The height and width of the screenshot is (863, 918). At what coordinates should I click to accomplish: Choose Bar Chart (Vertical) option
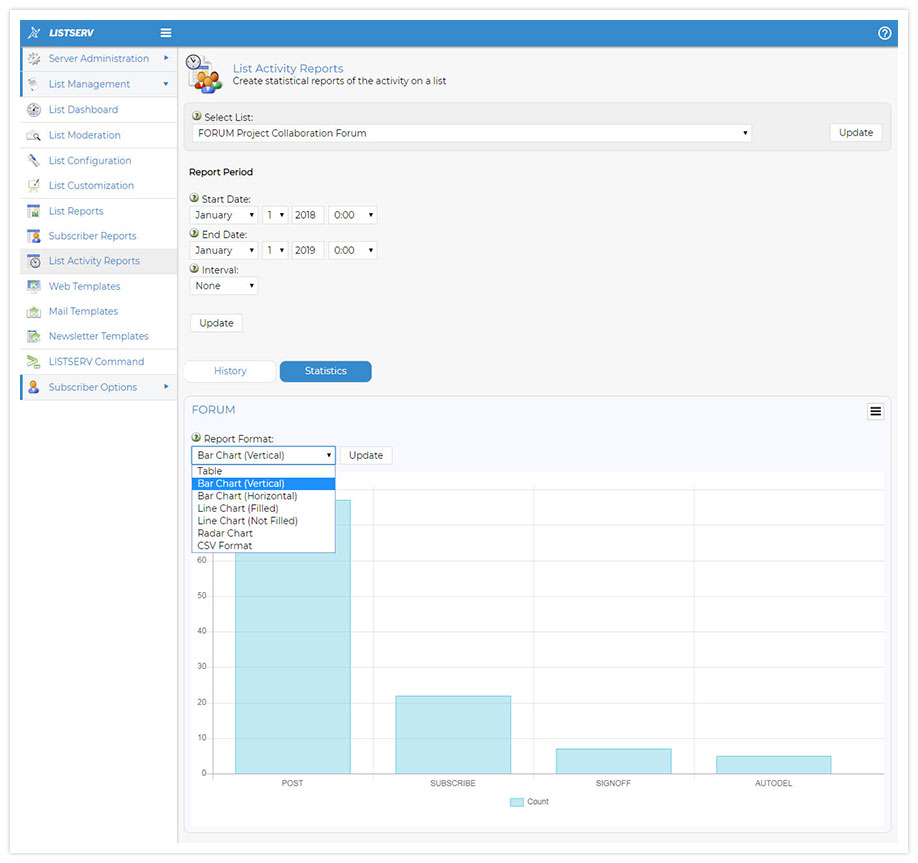pos(263,484)
